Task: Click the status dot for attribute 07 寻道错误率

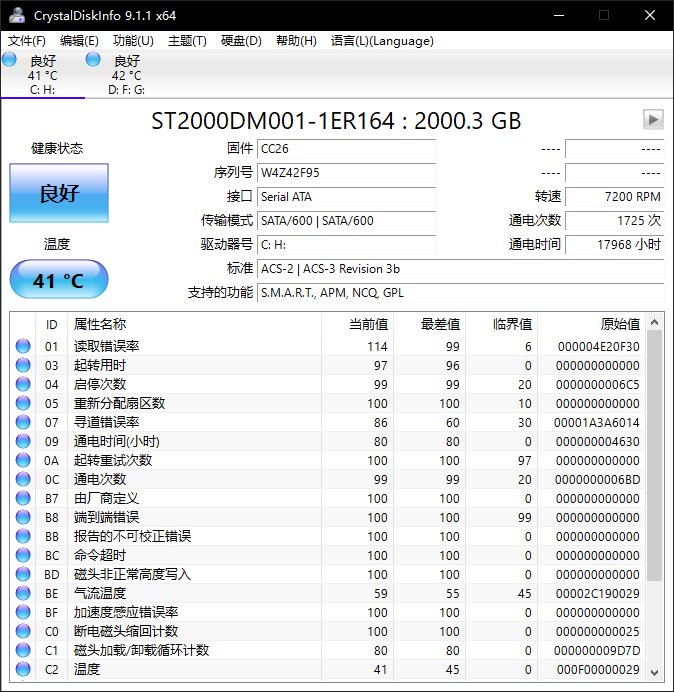Action: pos(23,422)
